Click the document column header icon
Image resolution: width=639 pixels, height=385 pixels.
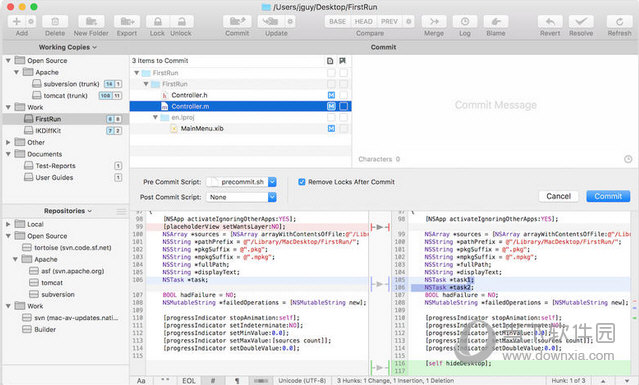(330, 61)
